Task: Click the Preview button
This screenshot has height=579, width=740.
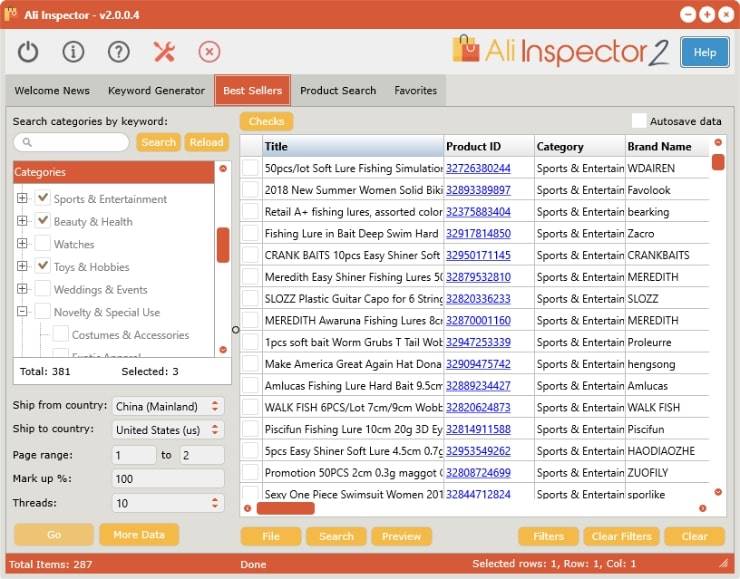Action: click(401, 537)
